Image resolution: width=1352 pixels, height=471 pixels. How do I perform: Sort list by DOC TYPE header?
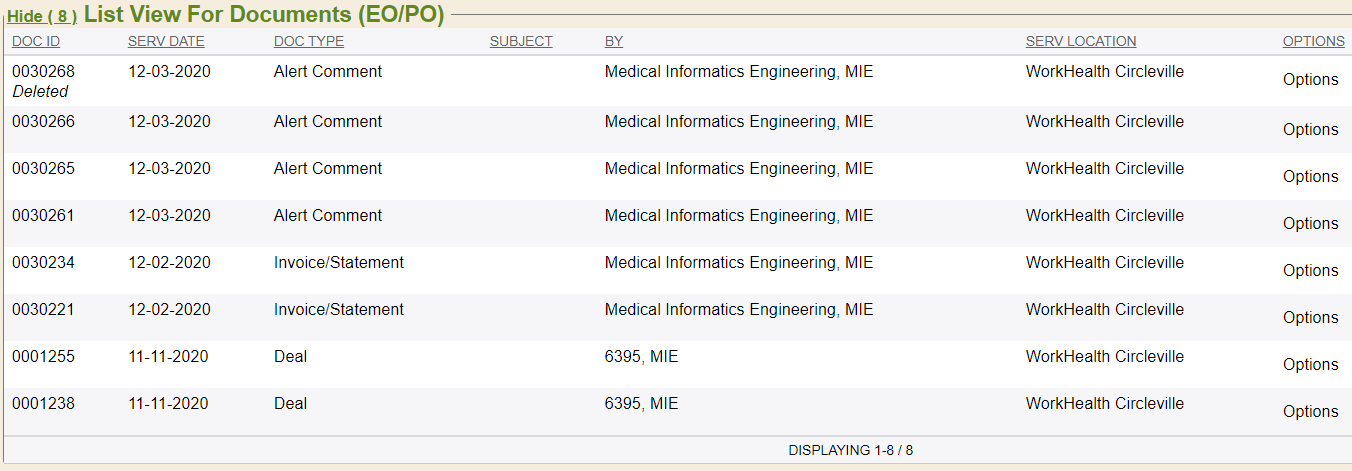pyautogui.click(x=309, y=41)
